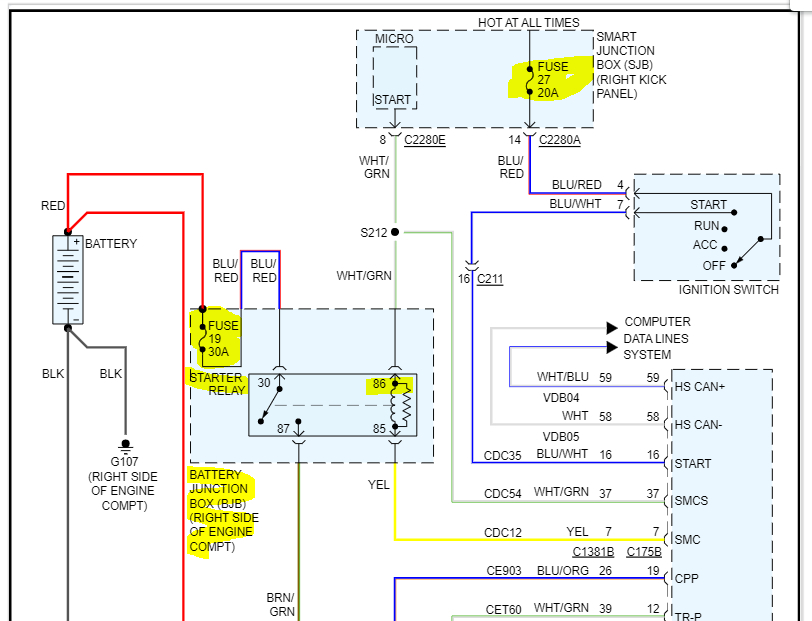Select OFF position in ignition switch
This screenshot has width=812, height=621.
coord(714,265)
